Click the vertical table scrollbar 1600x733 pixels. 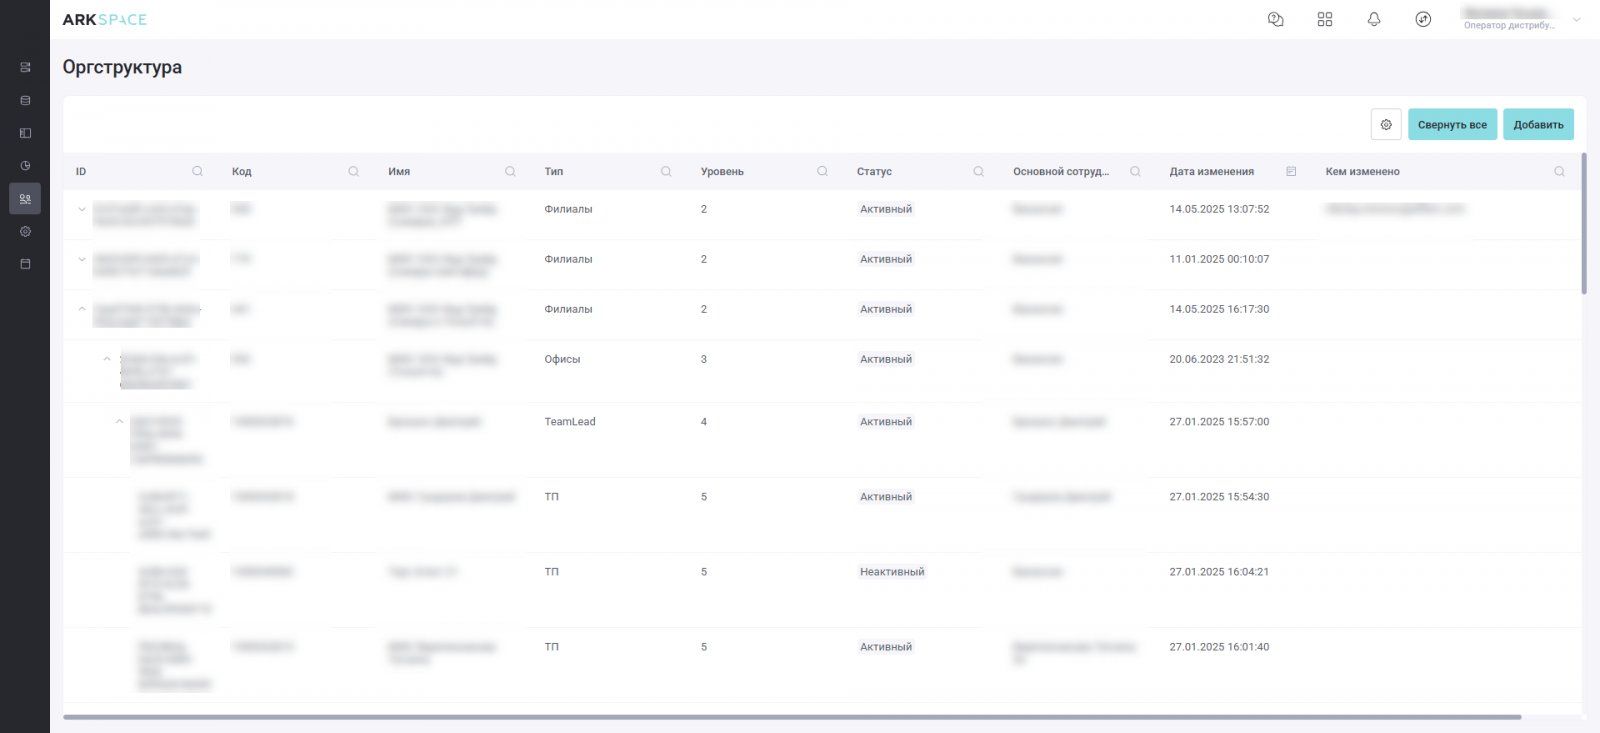(x=1584, y=224)
